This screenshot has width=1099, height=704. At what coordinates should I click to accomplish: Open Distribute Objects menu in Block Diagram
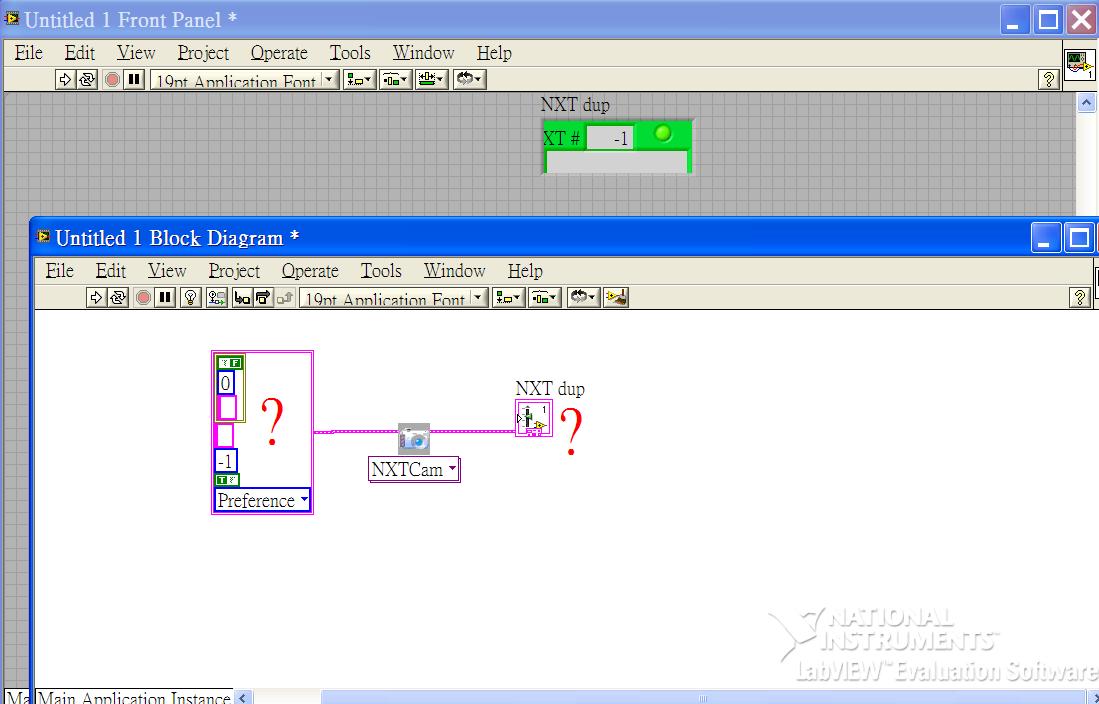(x=545, y=297)
